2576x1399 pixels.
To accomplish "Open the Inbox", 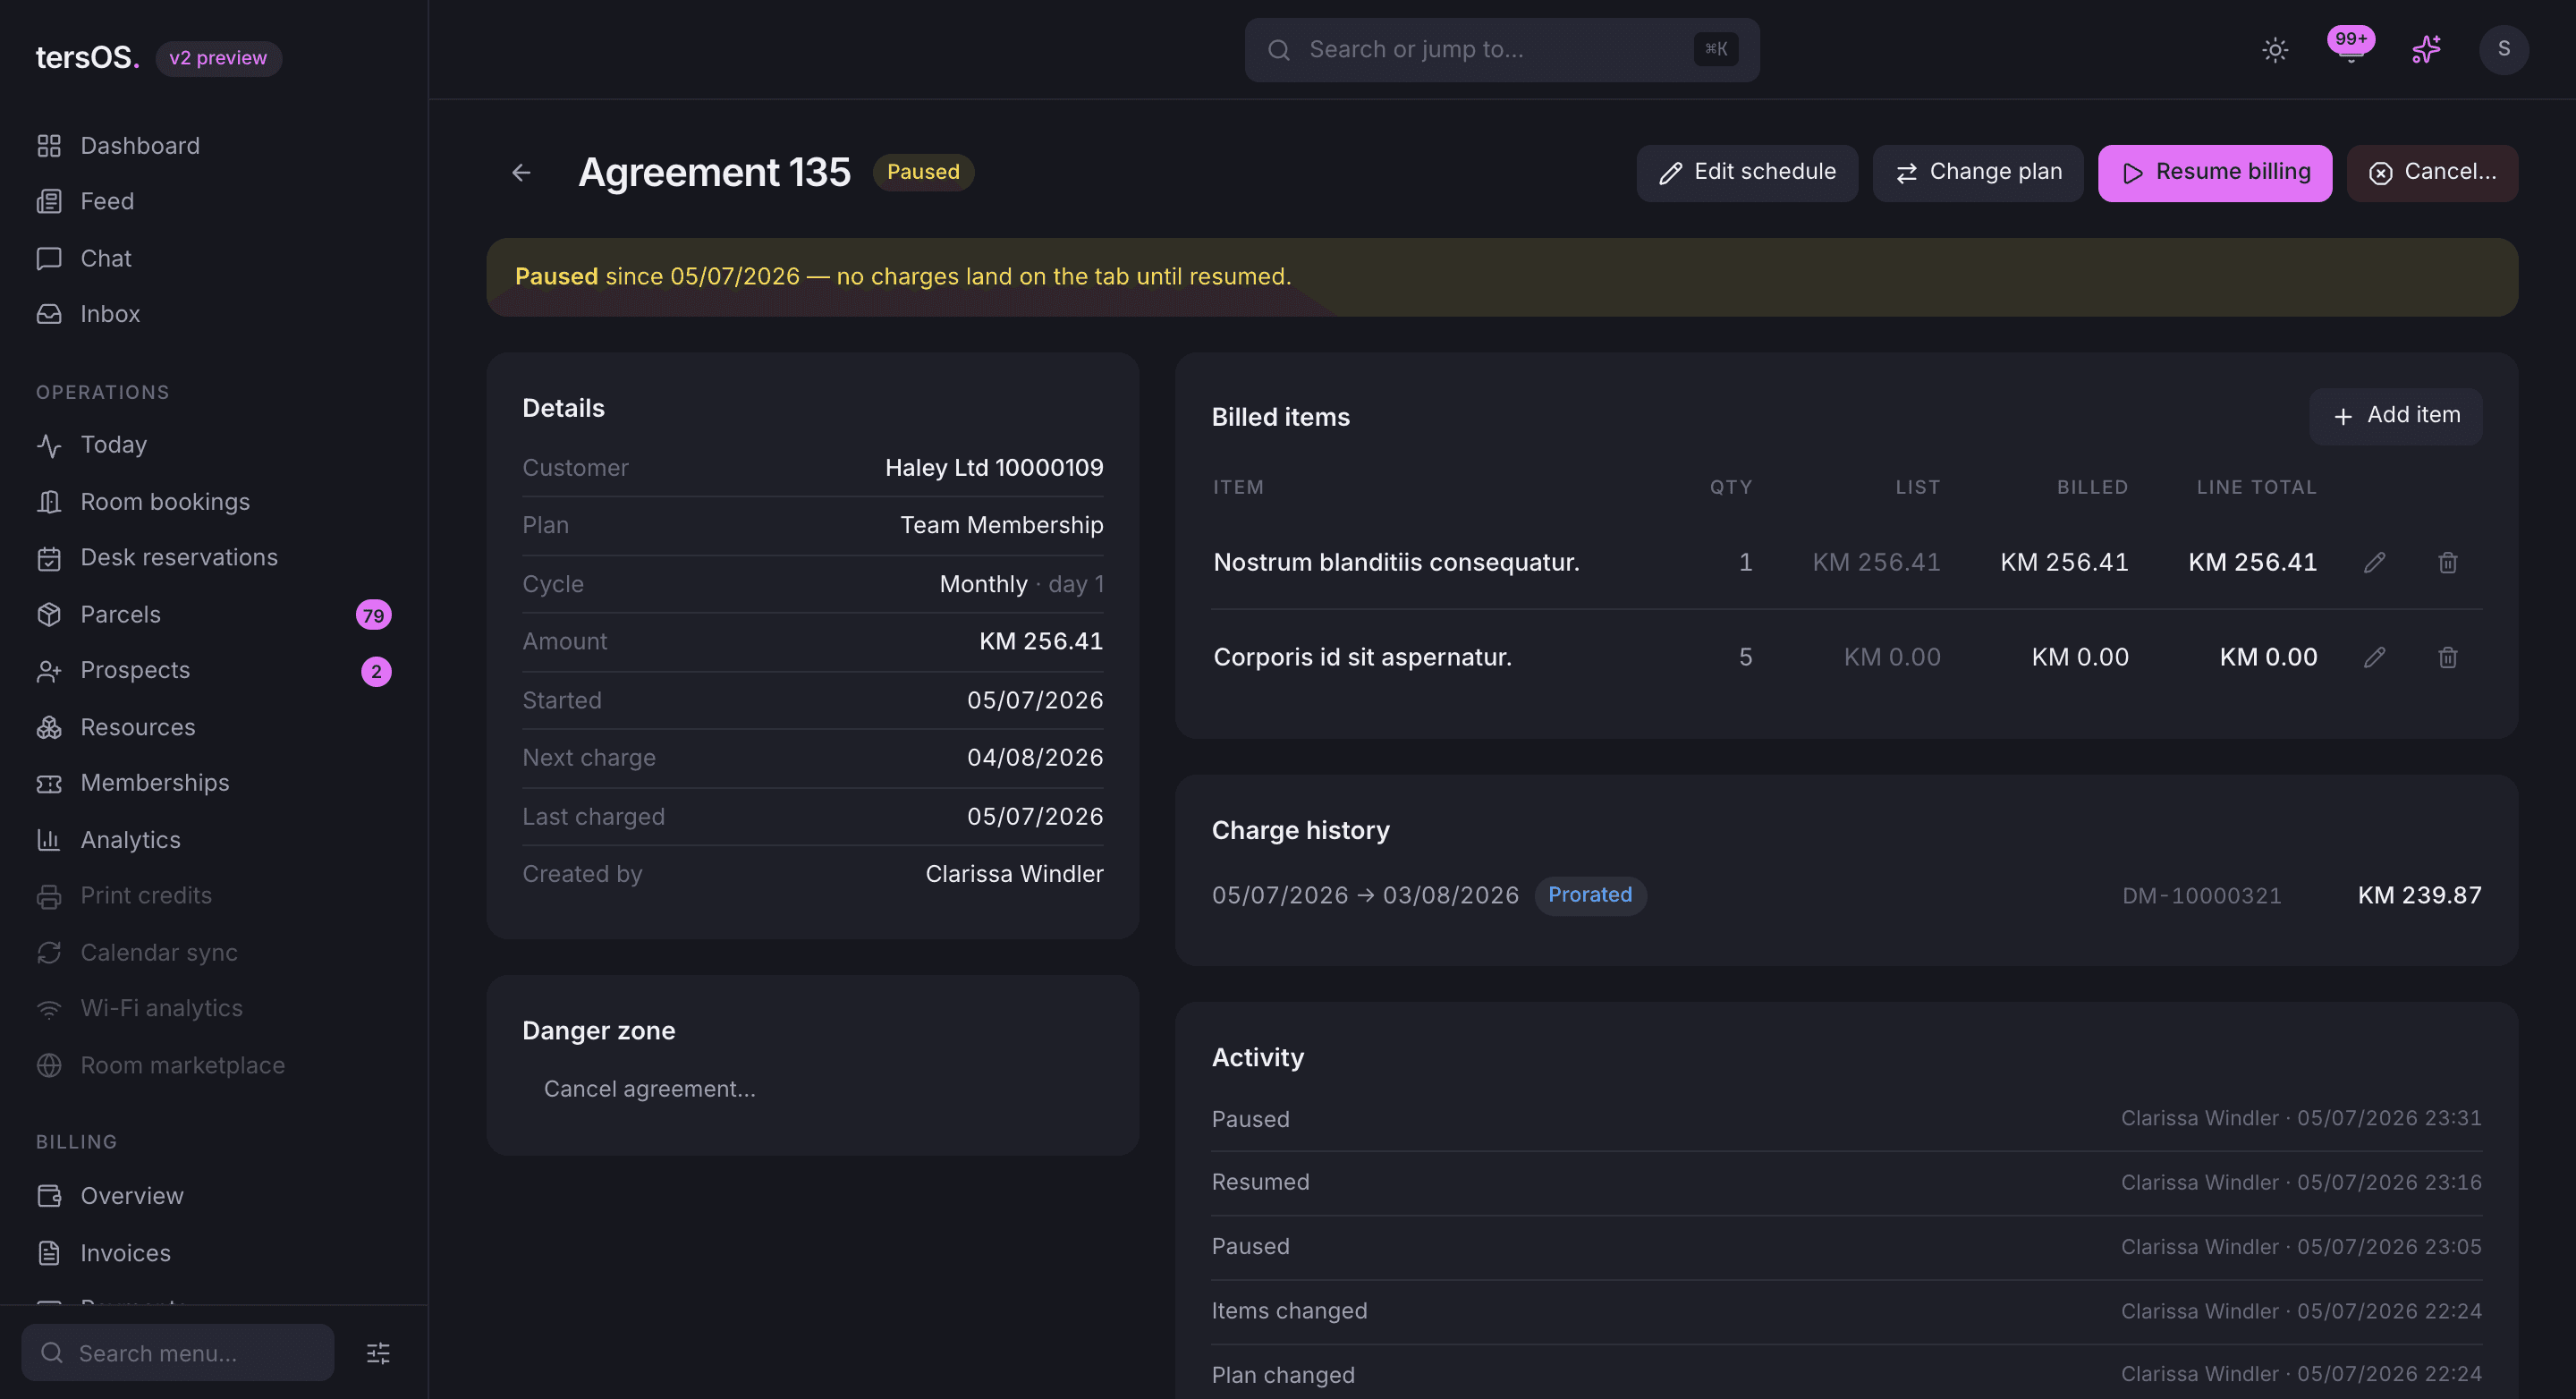I will tap(214, 314).
